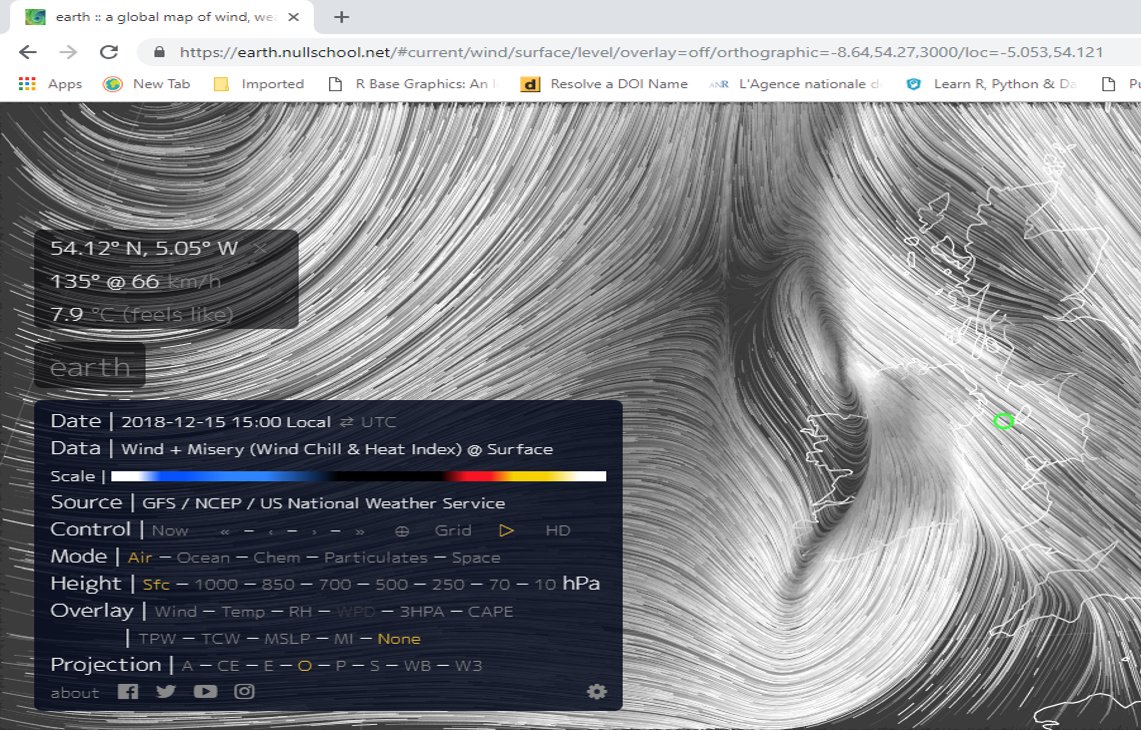Open Instagram icon in earth menu
The height and width of the screenshot is (730, 1141).
pyautogui.click(x=244, y=691)
